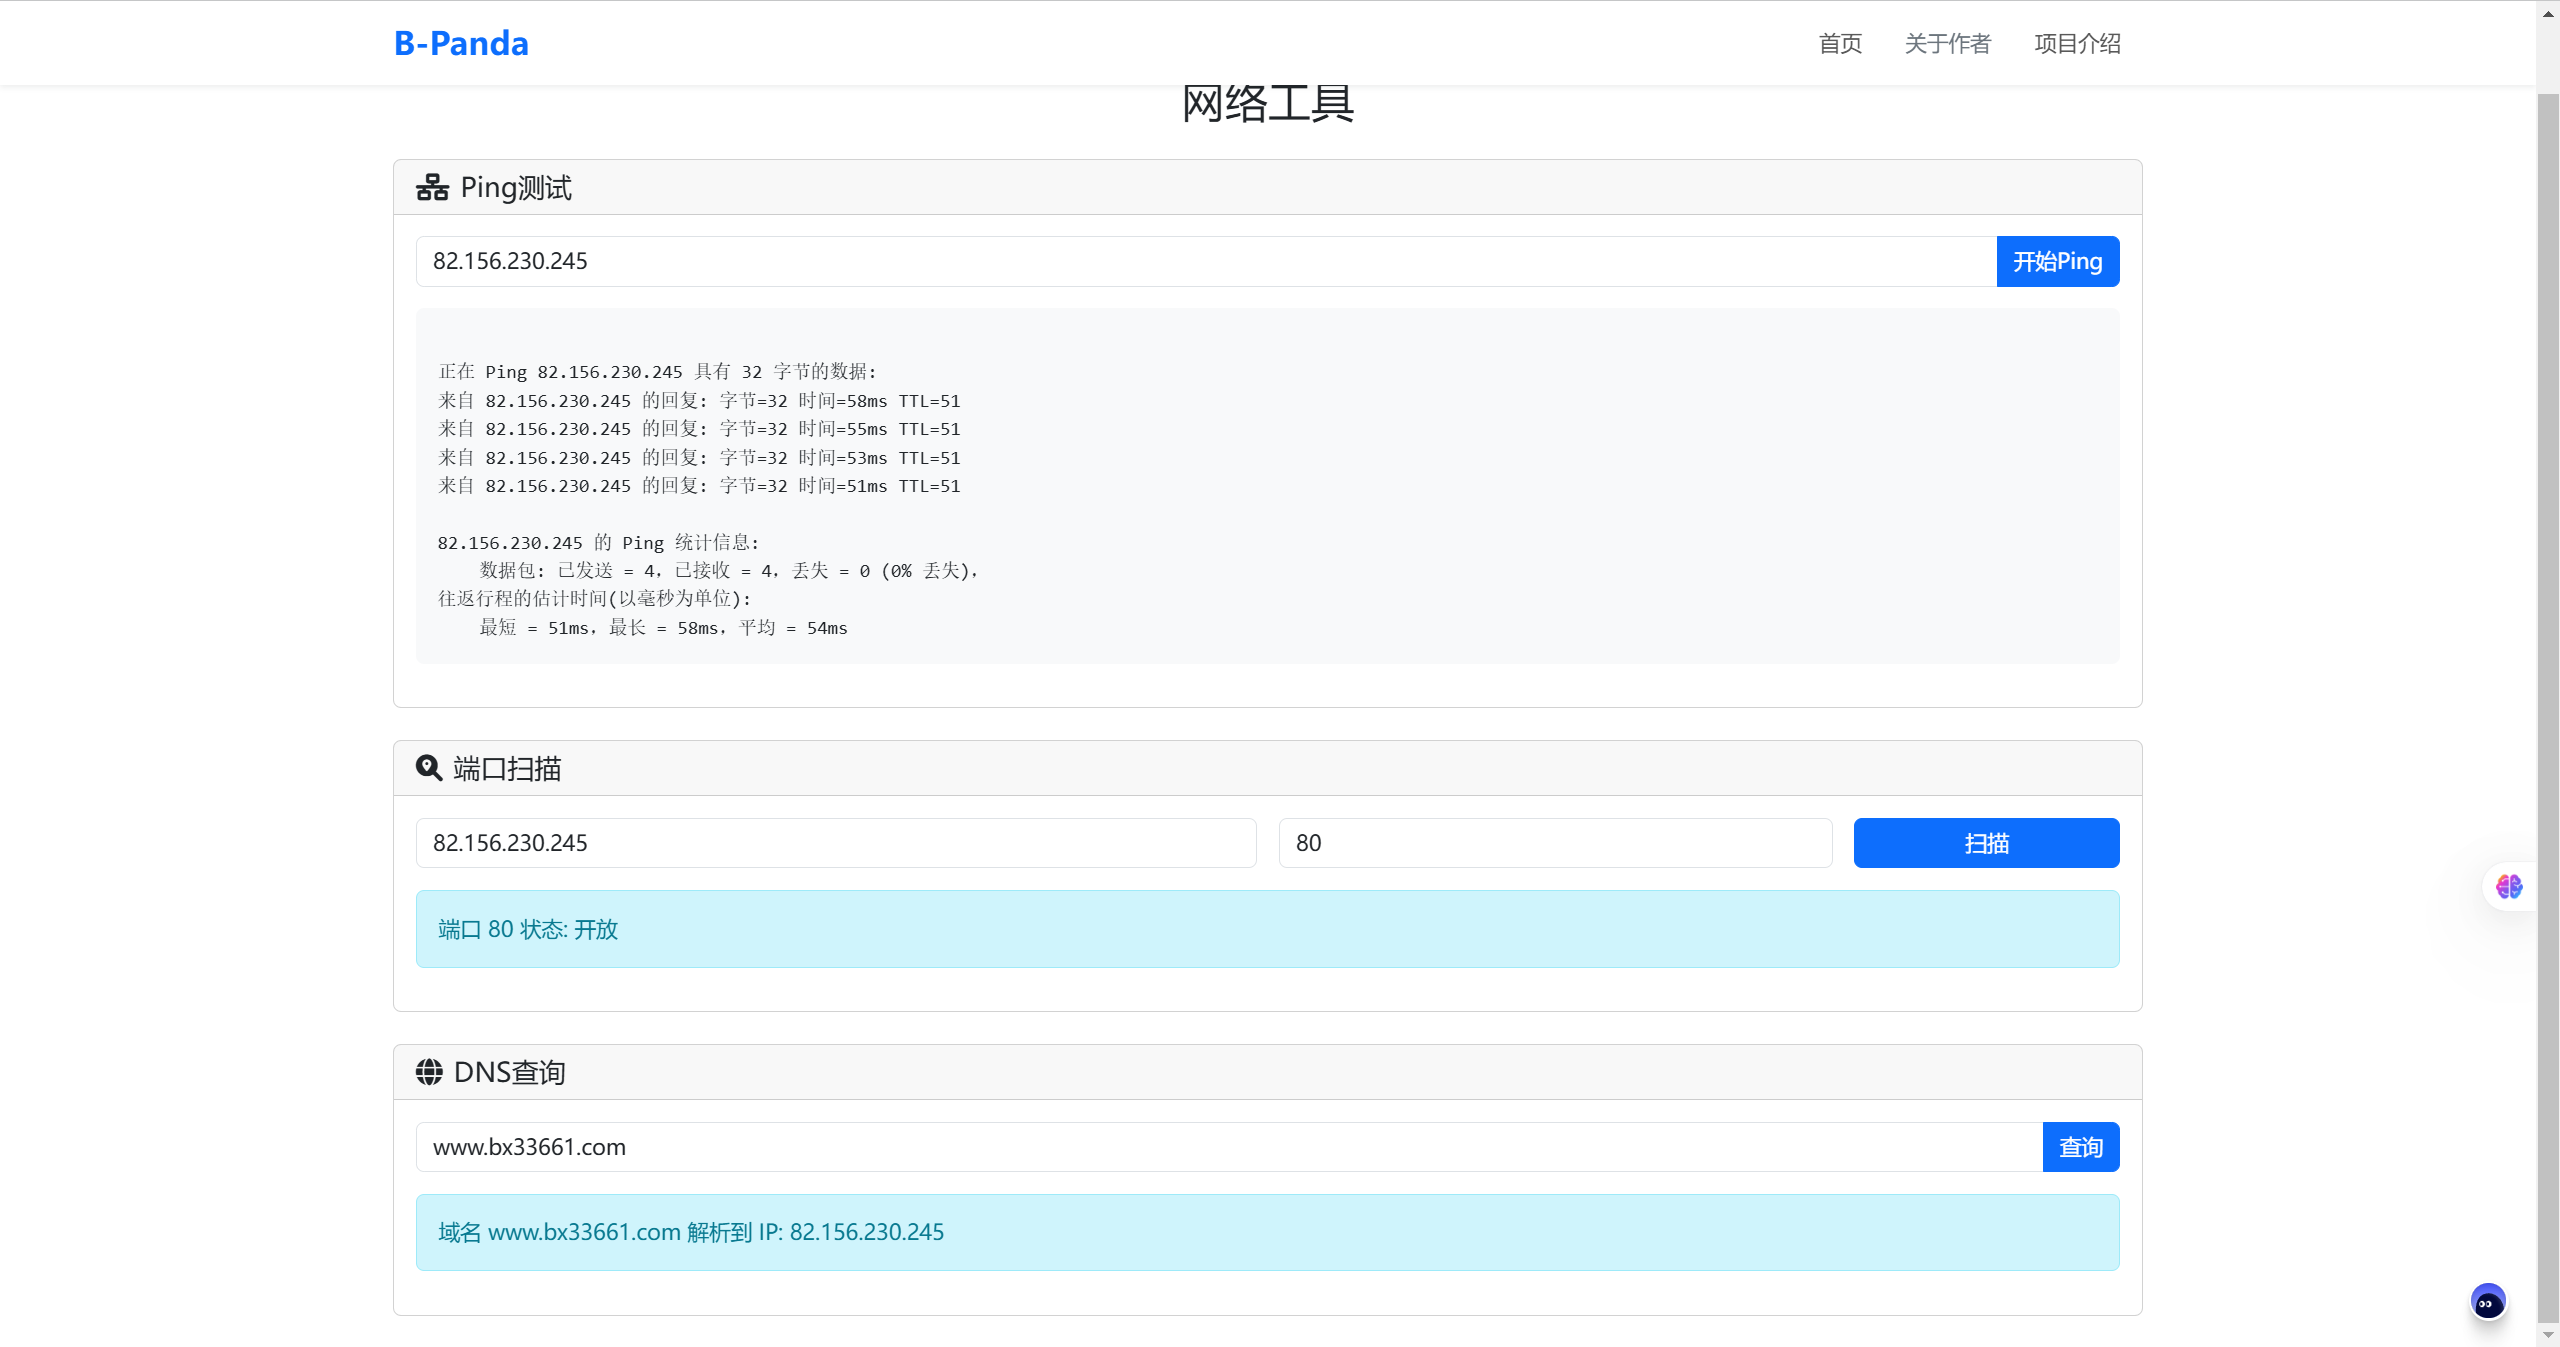
Task: Click the 最短 = 51ms 最长 = 58ms line
Action: point(663,627)
